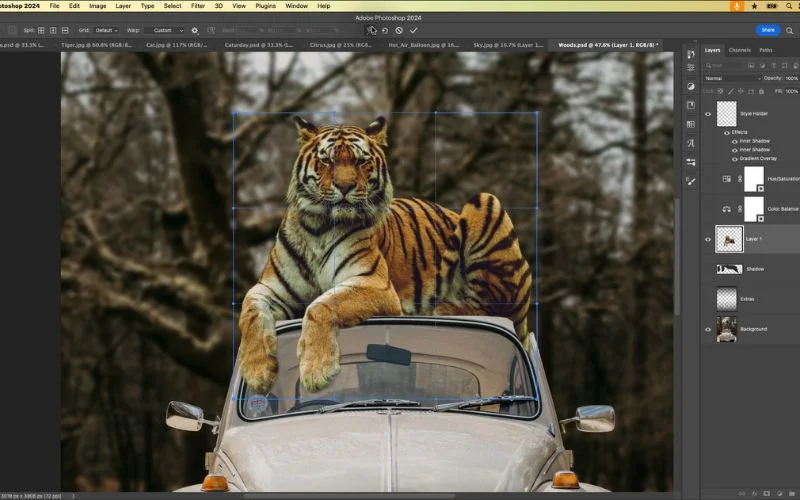Open the Libraries panel icon in dock
This screenshot has width=800, height=500.
click(691, 105)
